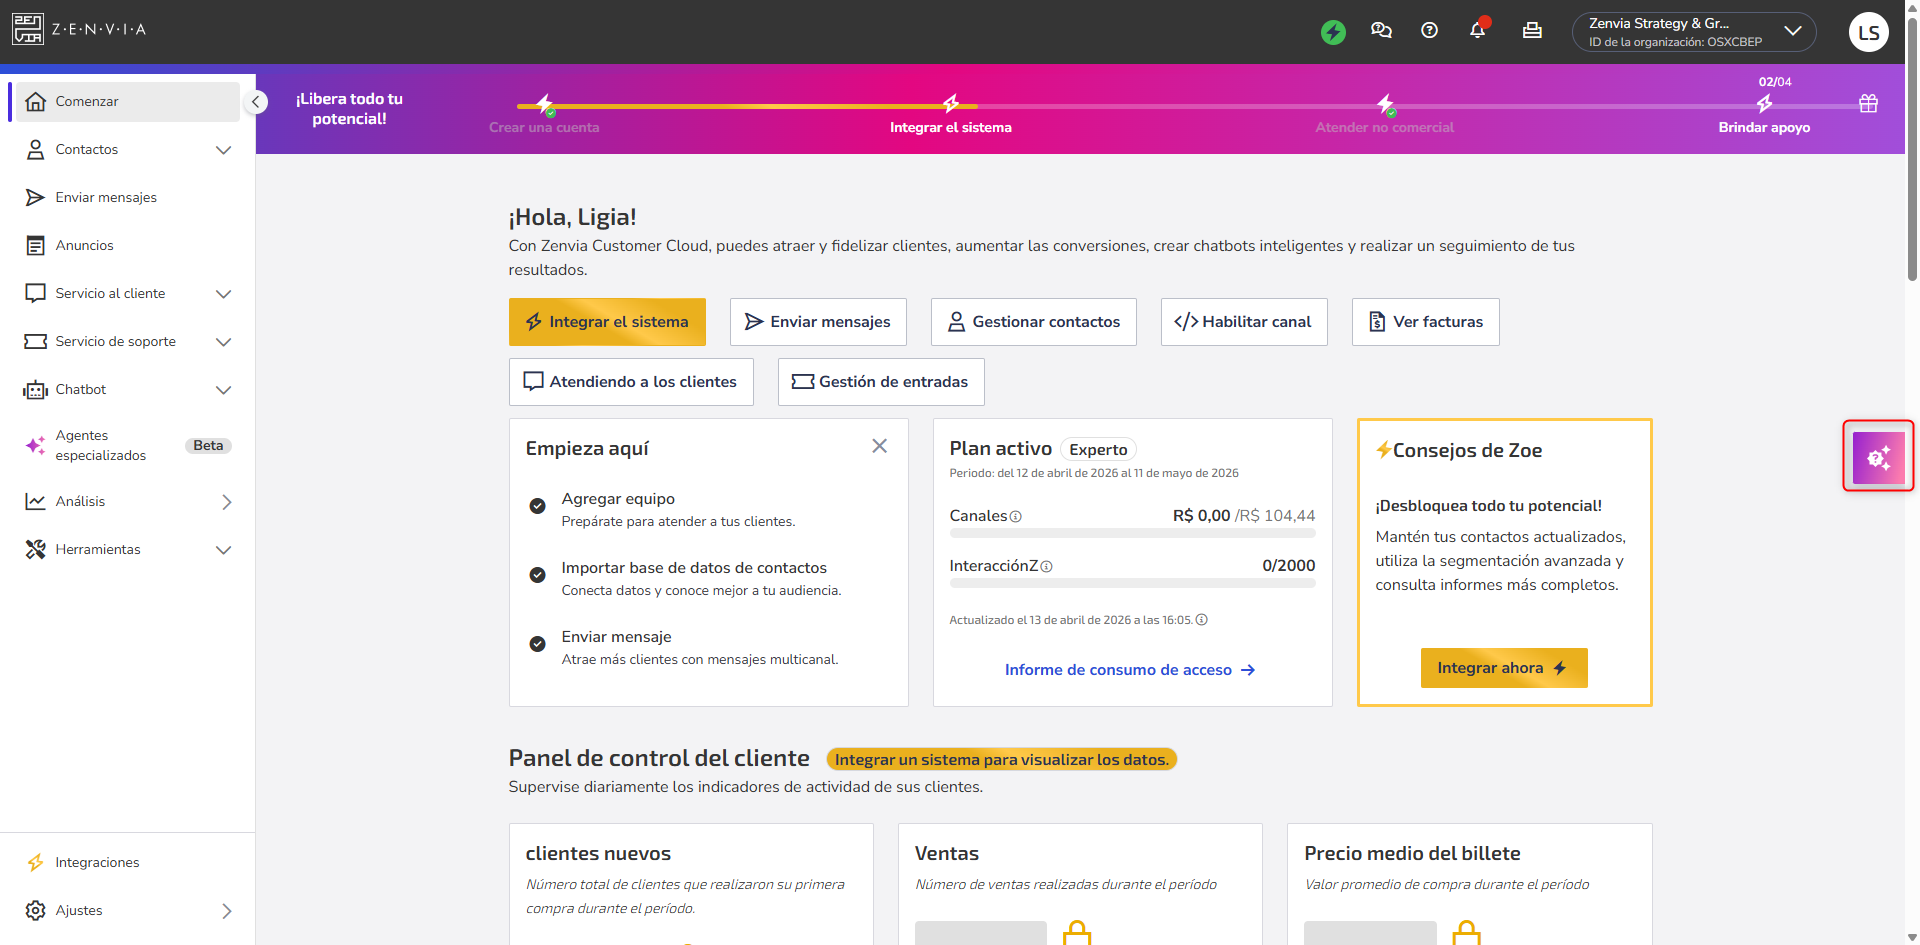Image resolution: width=1920 pixels, height=945 pixels.
Task: Click Atendiendo a los clientes button
Action: point(631,382)
